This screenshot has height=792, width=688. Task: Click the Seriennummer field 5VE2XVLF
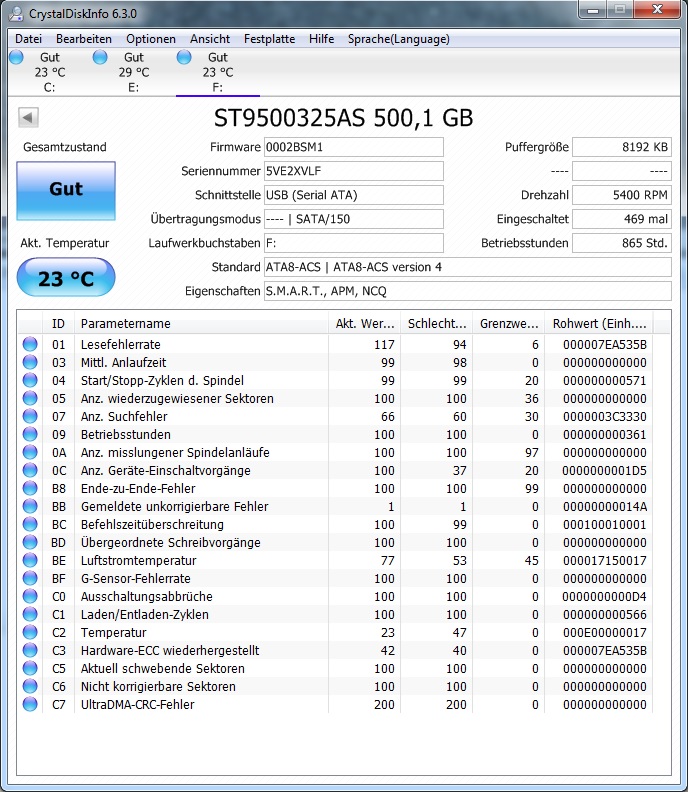click(354, 171)
